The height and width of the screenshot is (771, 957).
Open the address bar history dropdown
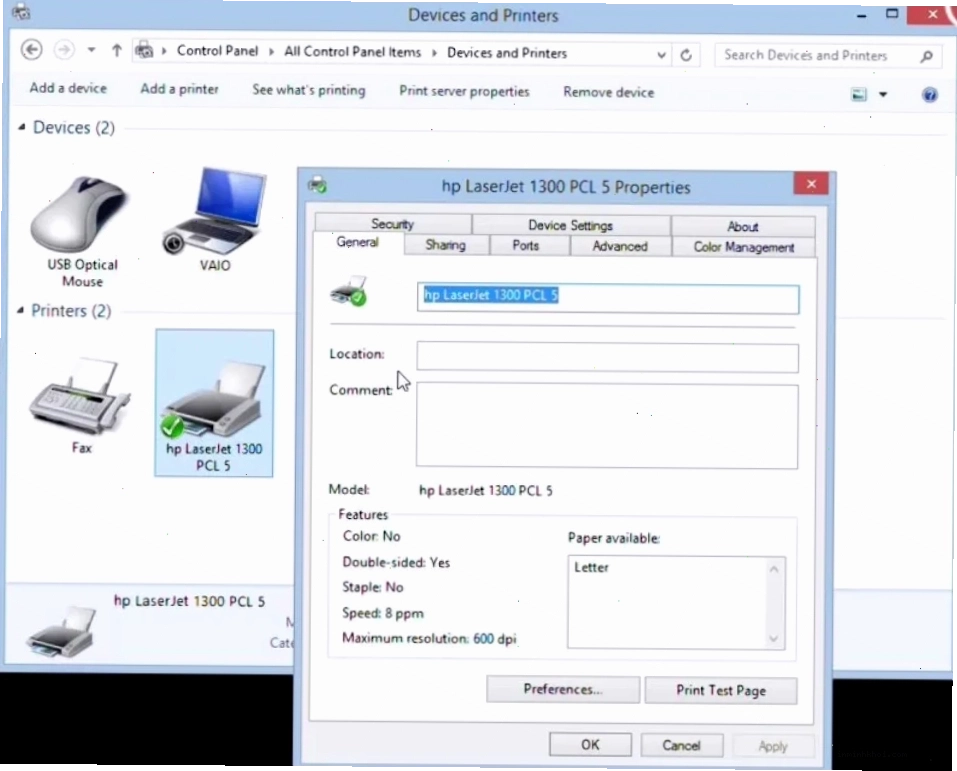661,55
